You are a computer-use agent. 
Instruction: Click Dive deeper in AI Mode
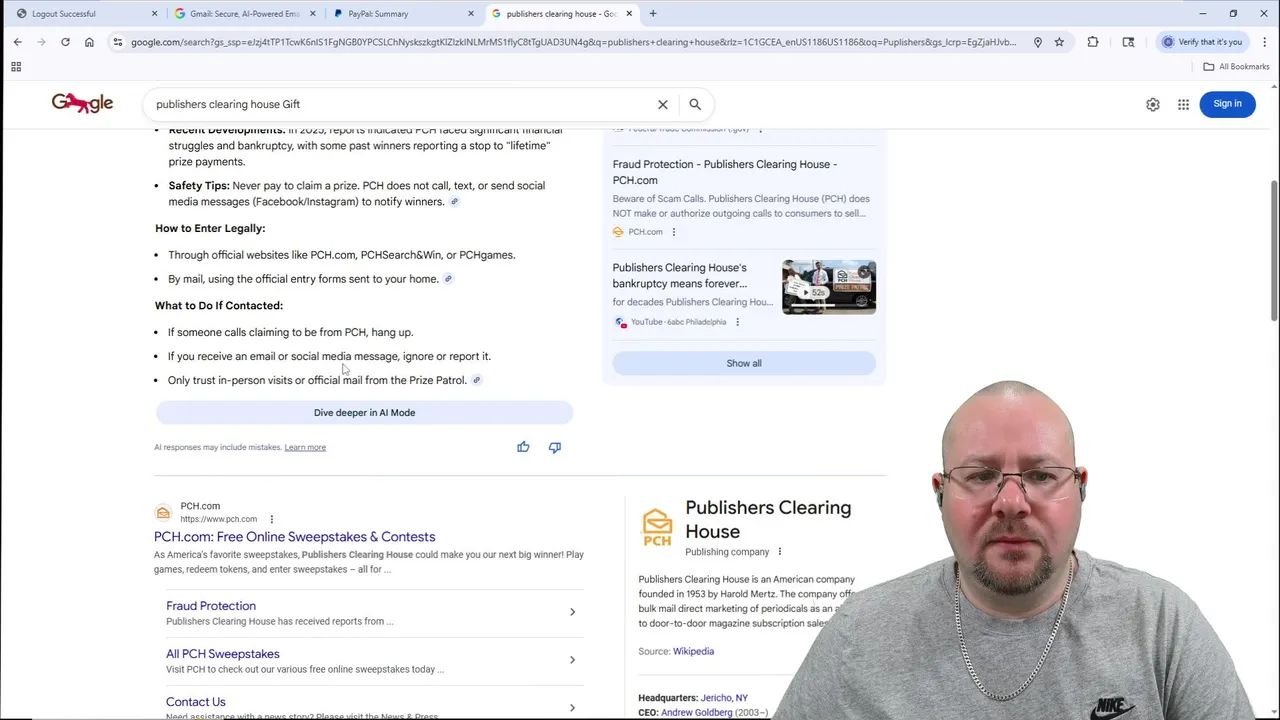364,412
